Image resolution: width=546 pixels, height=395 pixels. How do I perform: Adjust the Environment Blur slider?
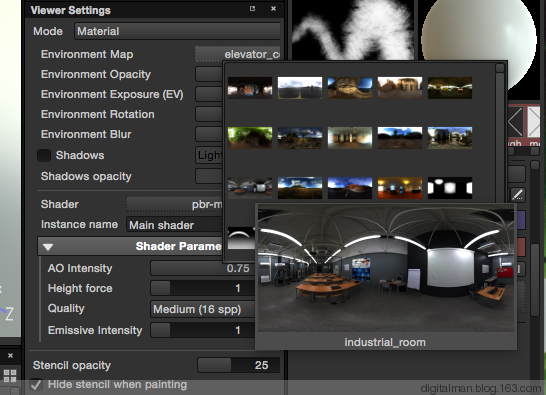click(x=209, y=134)
